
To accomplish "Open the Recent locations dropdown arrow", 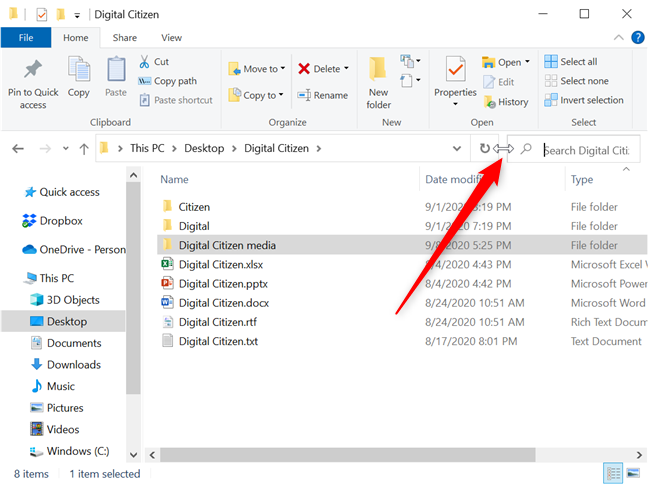I will point(66,148).
